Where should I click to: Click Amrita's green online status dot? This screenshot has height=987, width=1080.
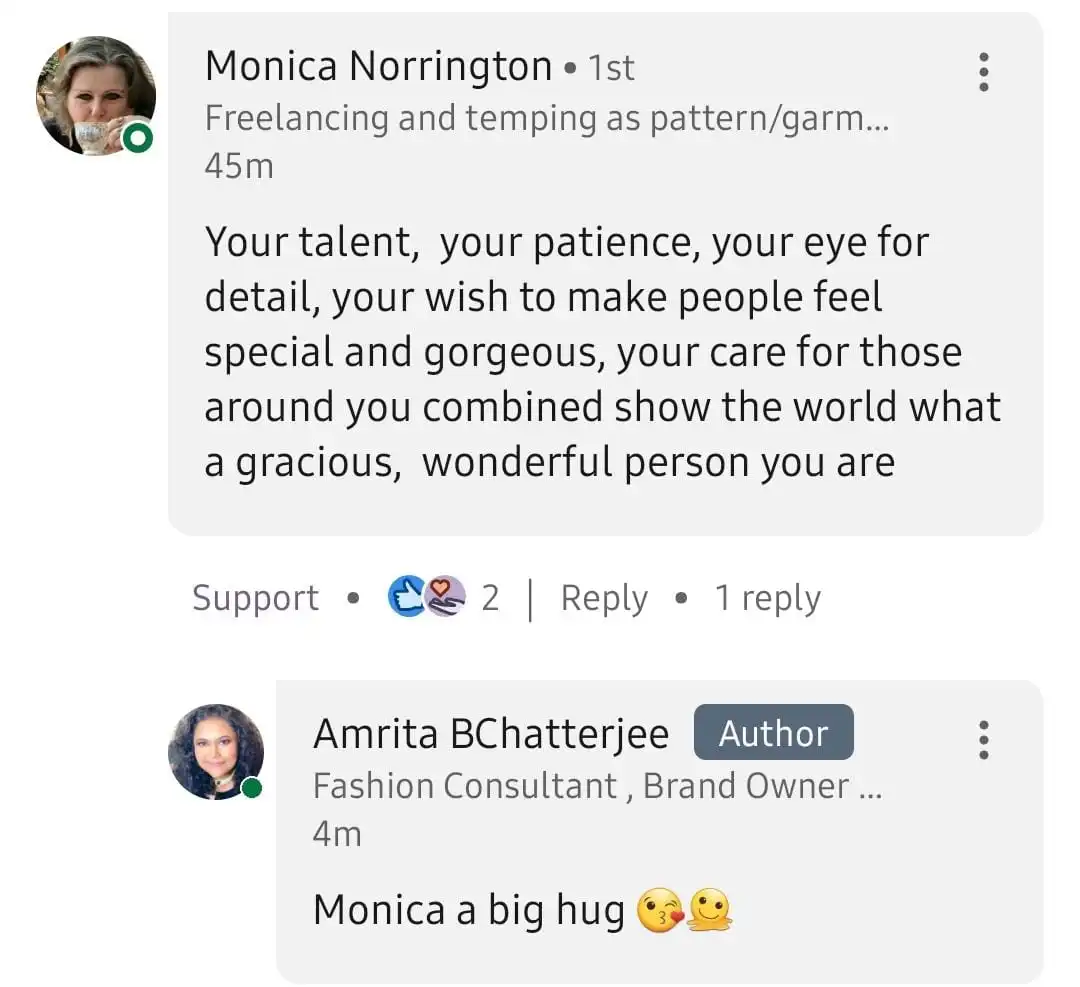click(252, 788)
